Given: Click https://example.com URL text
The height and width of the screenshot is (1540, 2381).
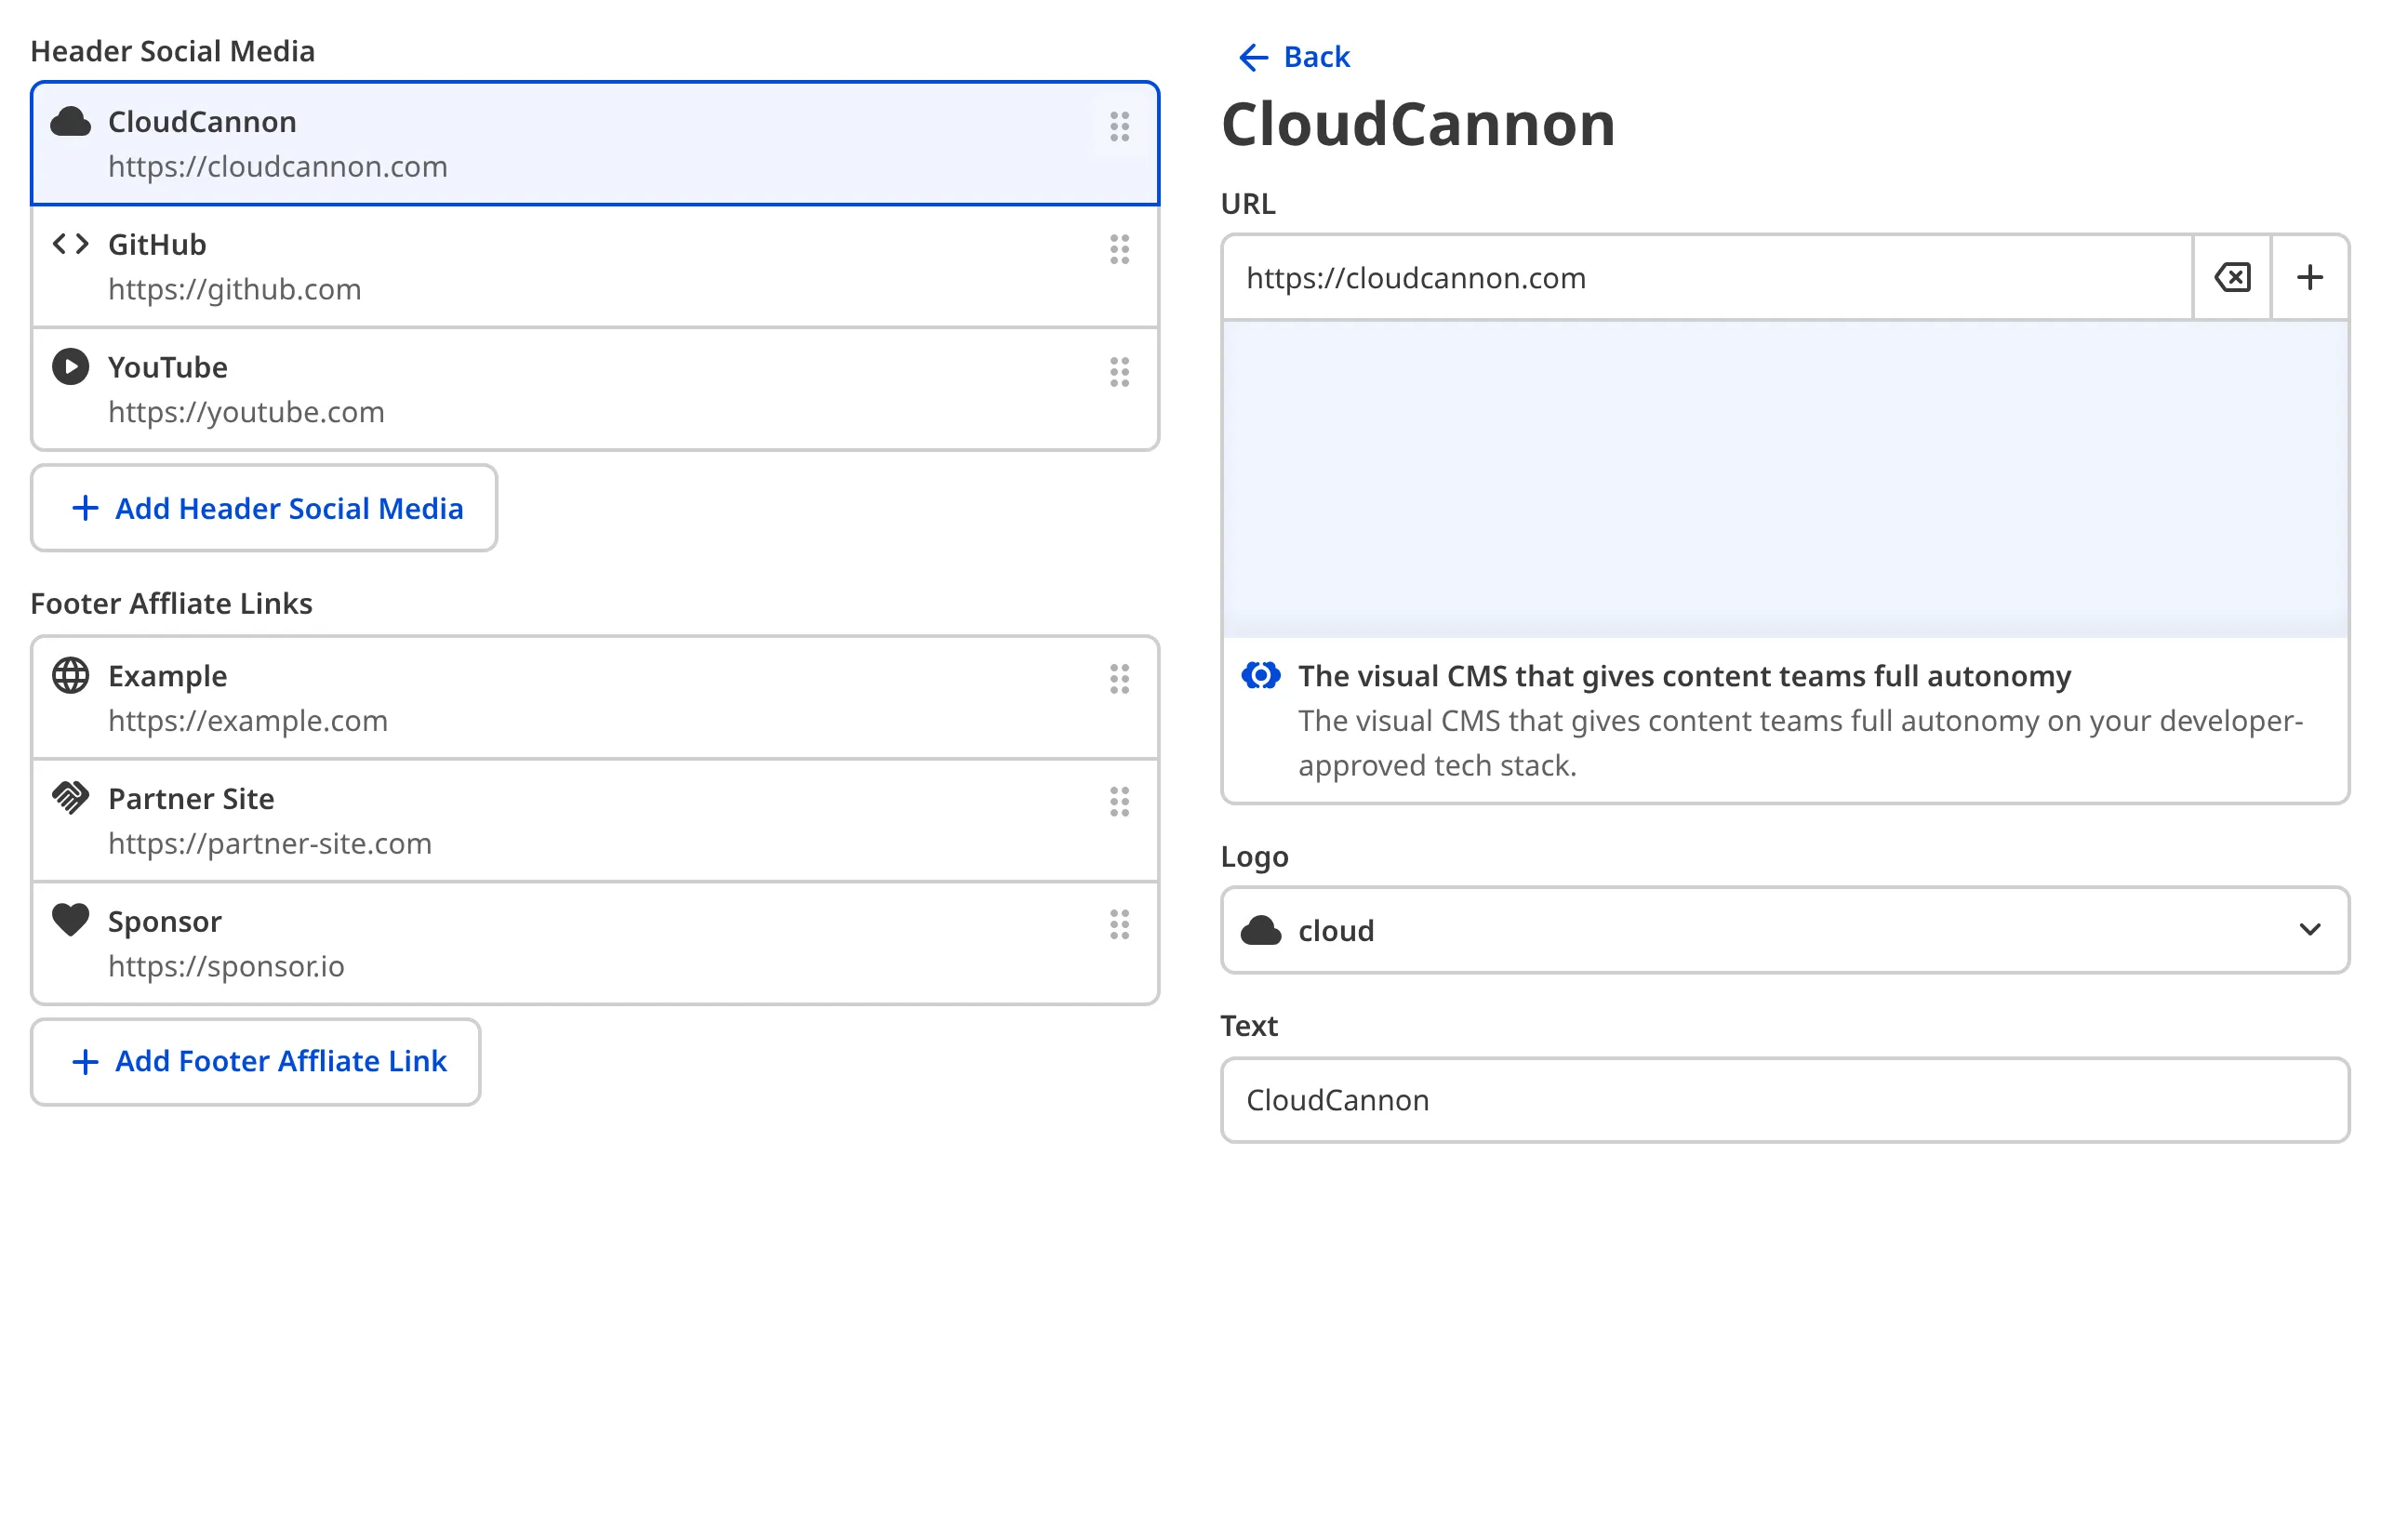Looking at the screenshot, I should (x=248, y=720).
